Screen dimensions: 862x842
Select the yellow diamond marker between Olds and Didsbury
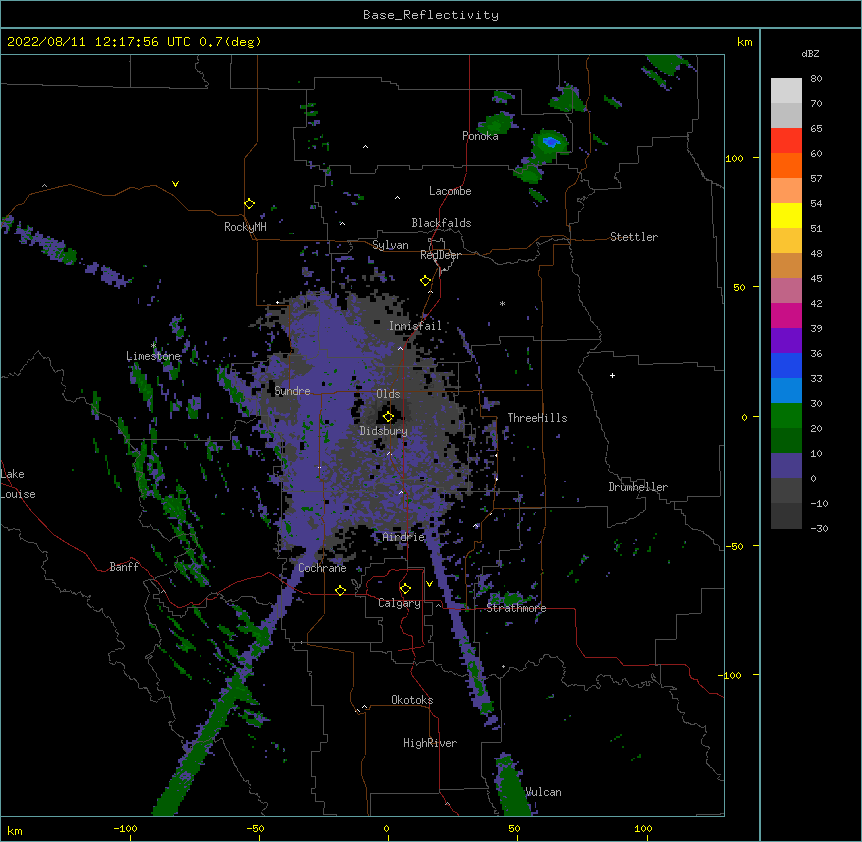389,416
